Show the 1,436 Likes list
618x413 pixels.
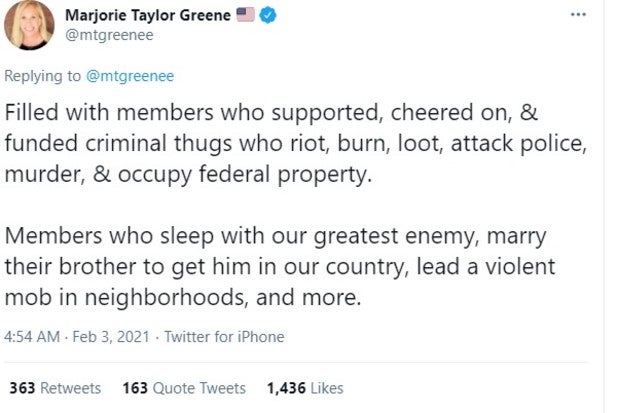(304, 388)
